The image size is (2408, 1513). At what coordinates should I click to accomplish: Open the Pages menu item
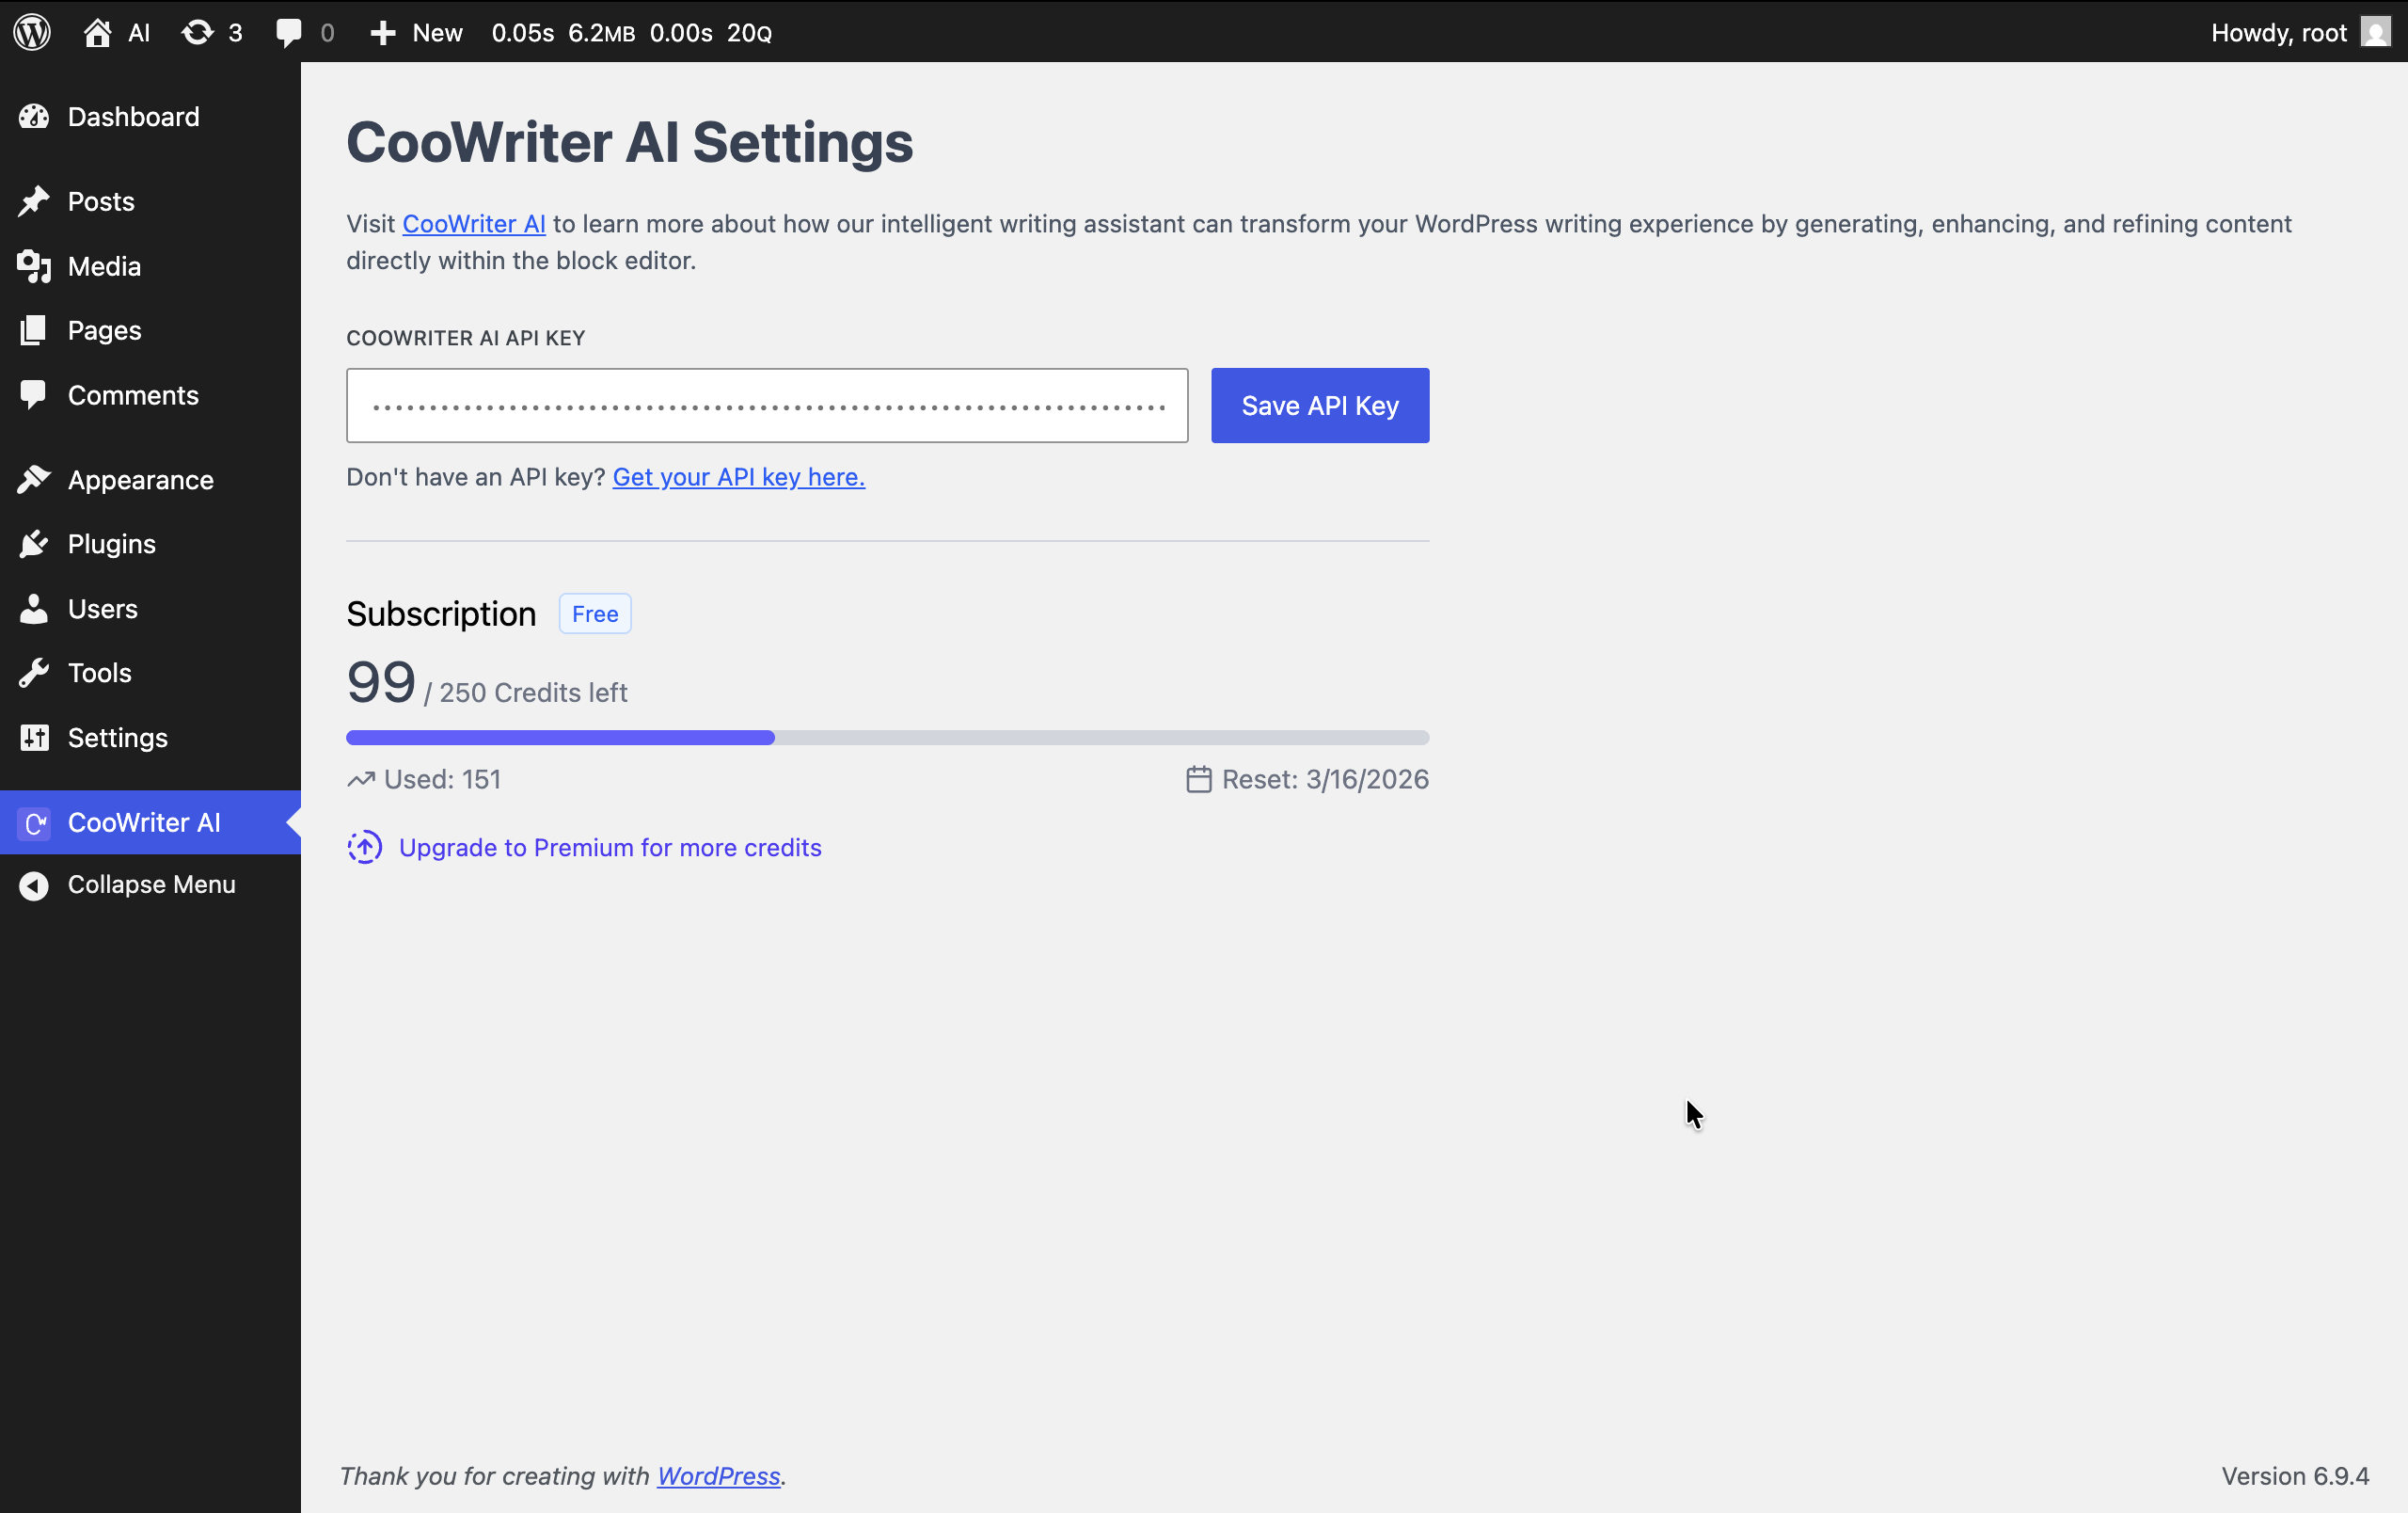(x=103, y=330)
